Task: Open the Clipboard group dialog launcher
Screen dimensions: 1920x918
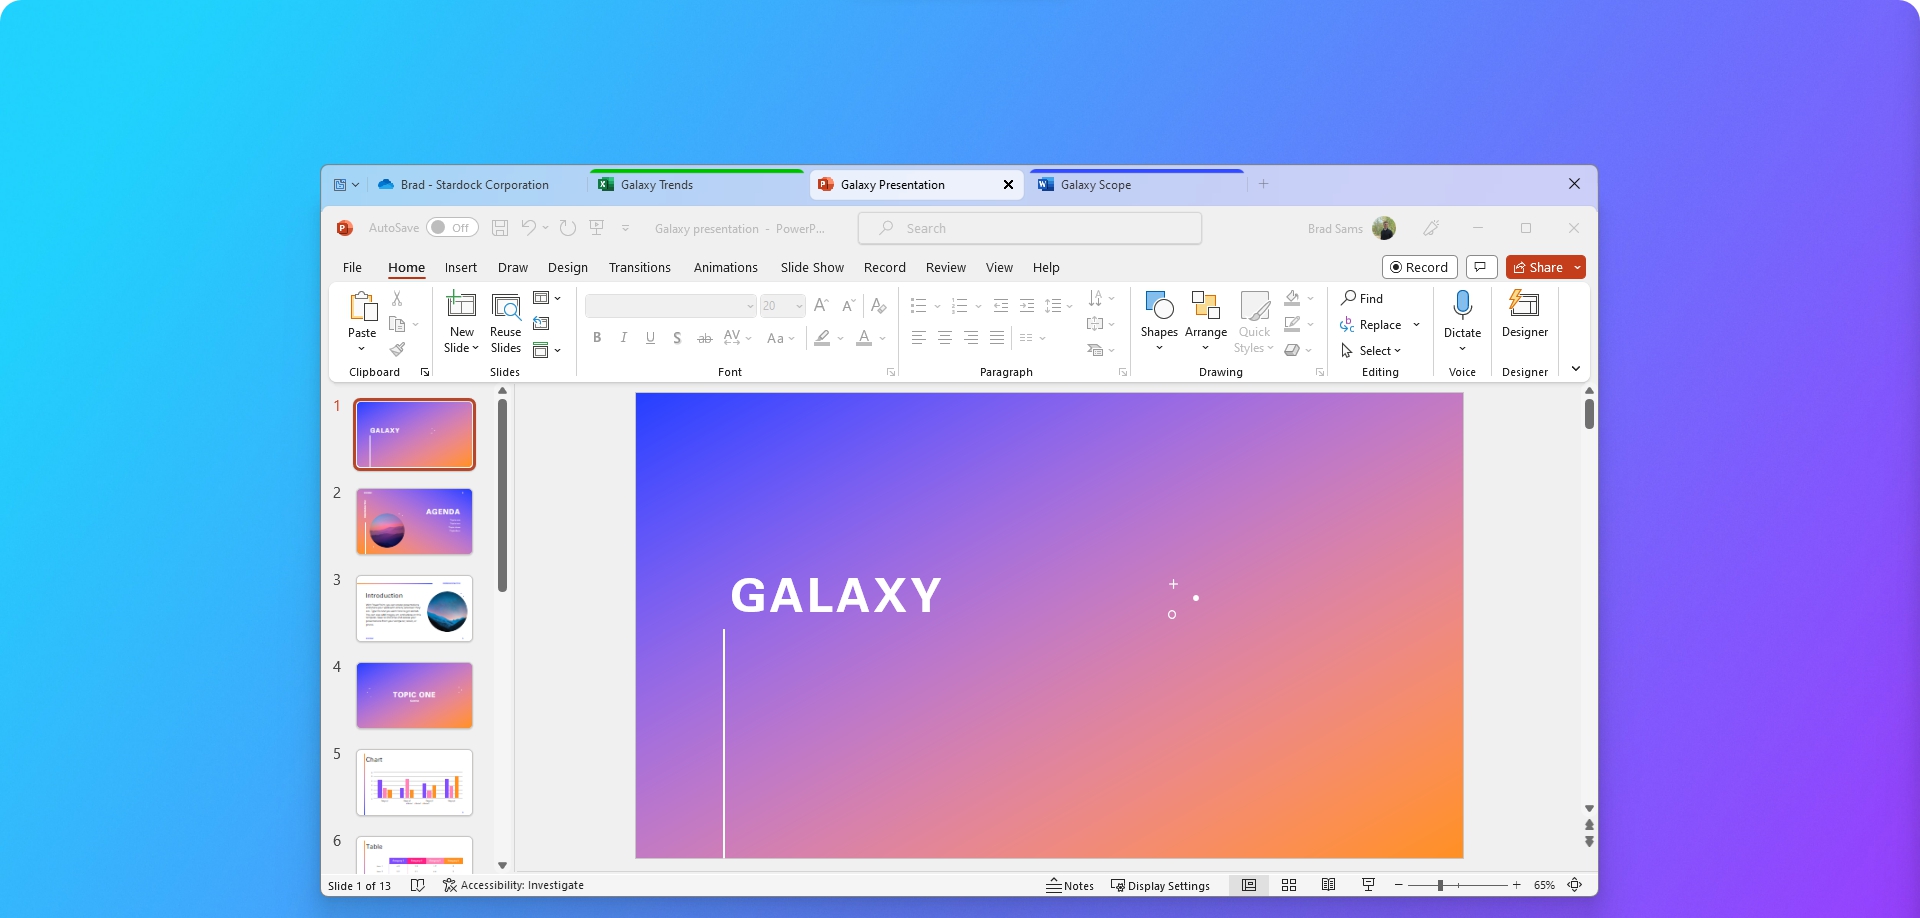Action: pyautogui.click(x=425, y=372)
